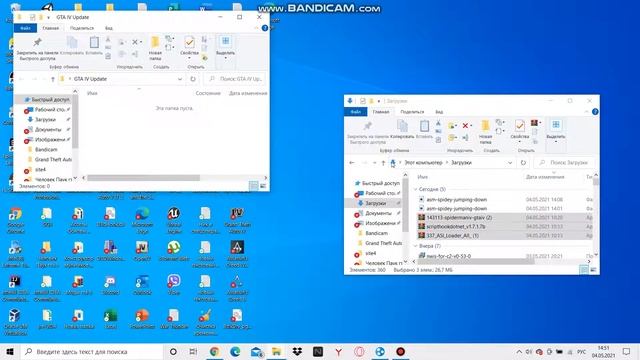The height and width of the screenshot is (360, 640).
Task: Expand address history dropdown in Загрузки window
Action: coord(510,162)
